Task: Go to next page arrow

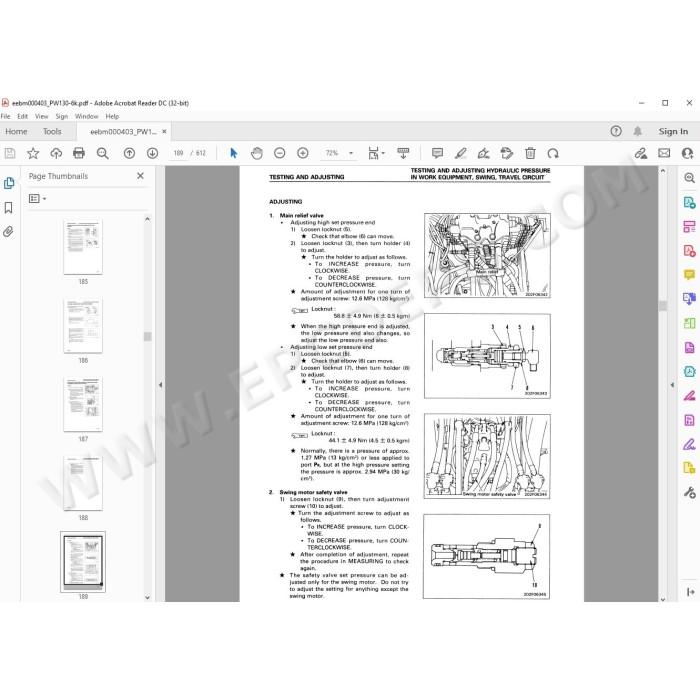Action: pyautogui.click(x=153, y=154)
